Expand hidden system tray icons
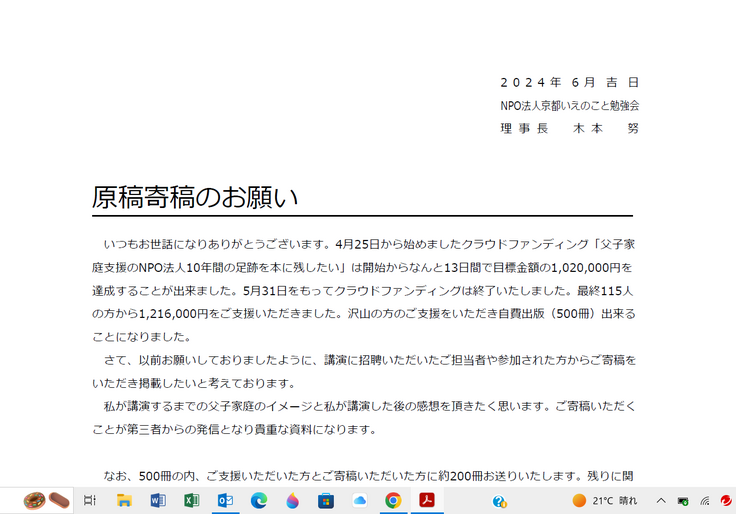 [x=660, y=500]
